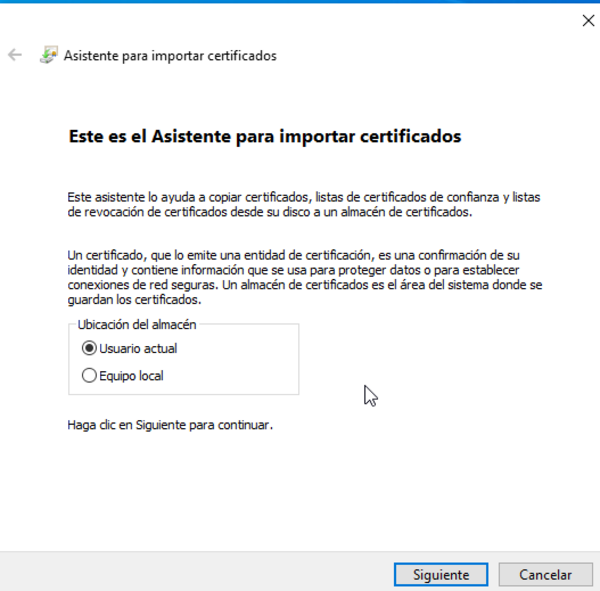
Task: Select the Equipo local radio button
Action: pos(90,376)
